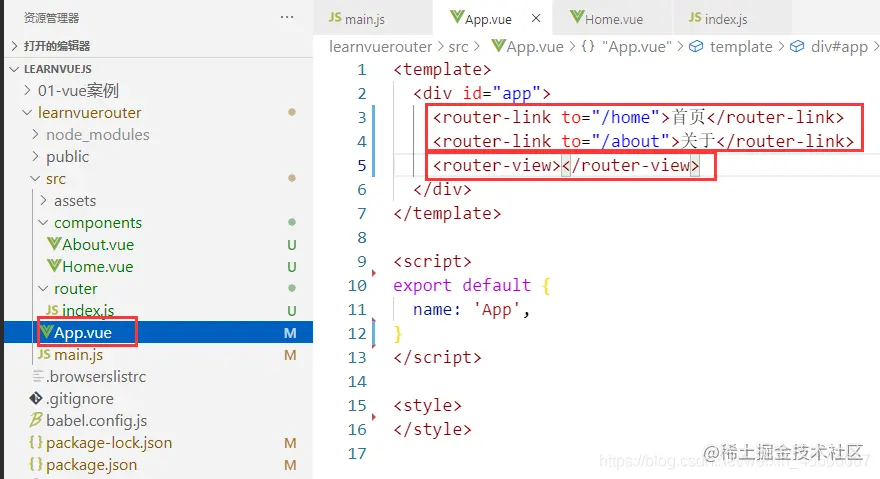Screen dimensions: 880x479
Task: Click the JS icon beside main.js in tree
Action: pyautogui.click(x=44, y=354)
